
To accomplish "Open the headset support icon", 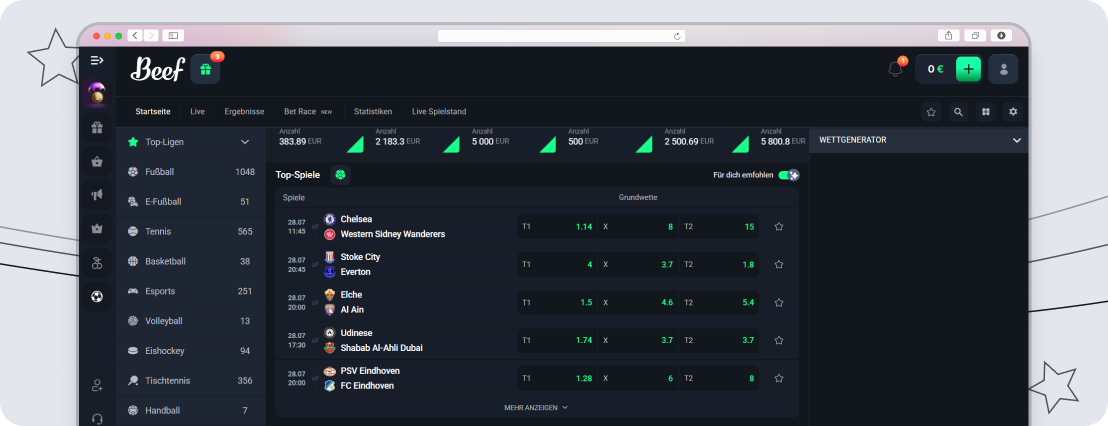I will coord(97,418).
